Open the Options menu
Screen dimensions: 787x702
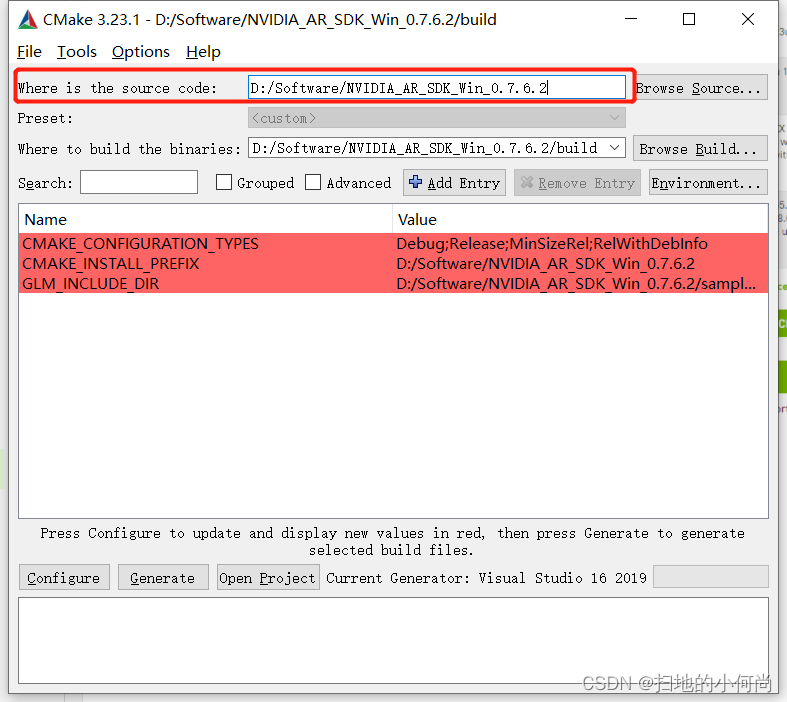[141, 52]
